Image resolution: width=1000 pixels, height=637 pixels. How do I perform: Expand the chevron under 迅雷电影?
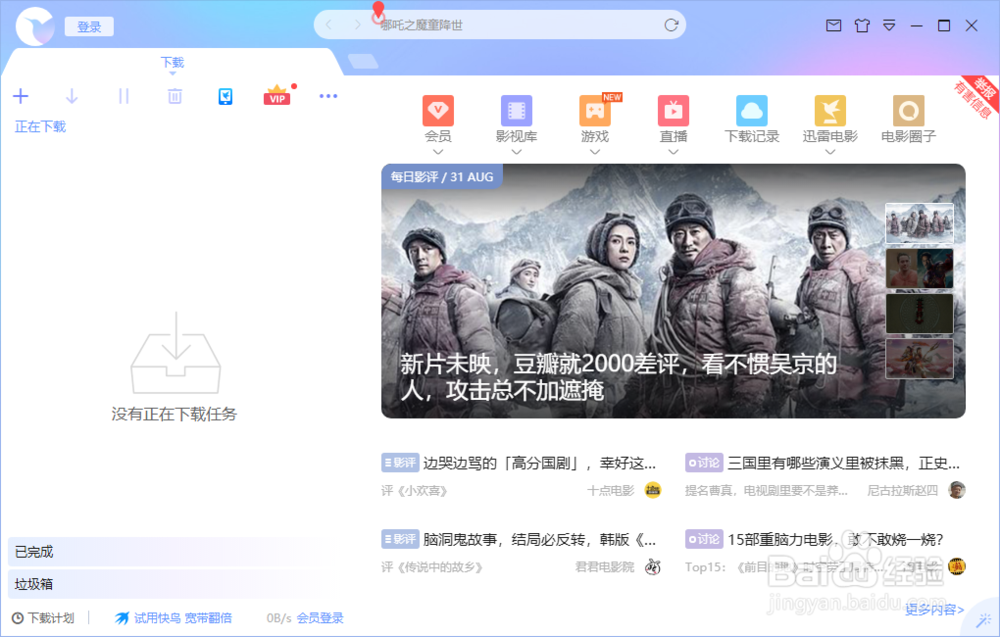tap(830, 152)
